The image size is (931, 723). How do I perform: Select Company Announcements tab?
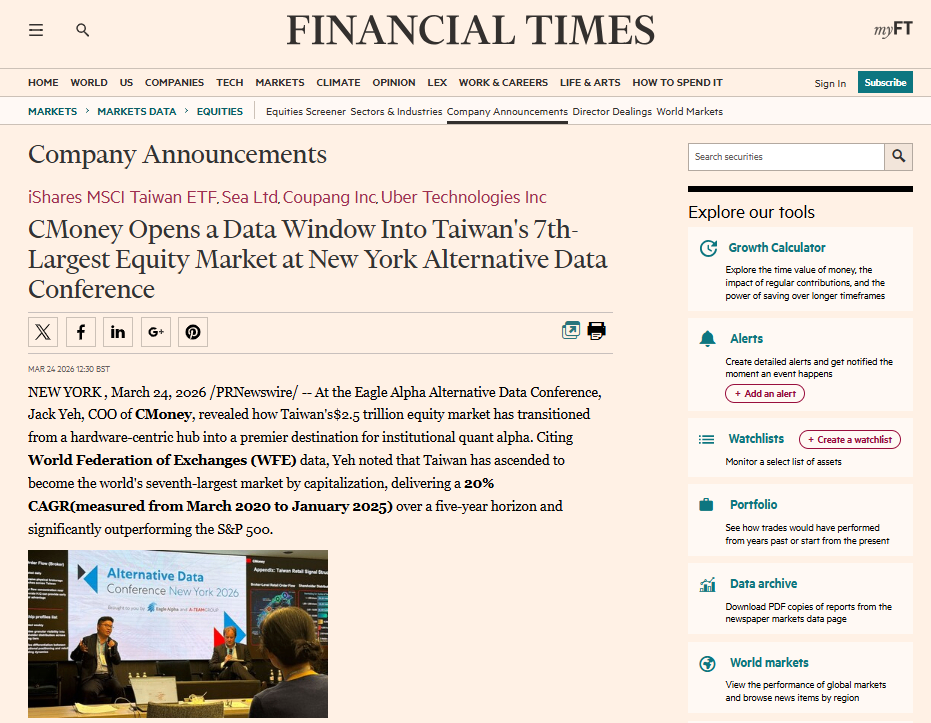507,111
